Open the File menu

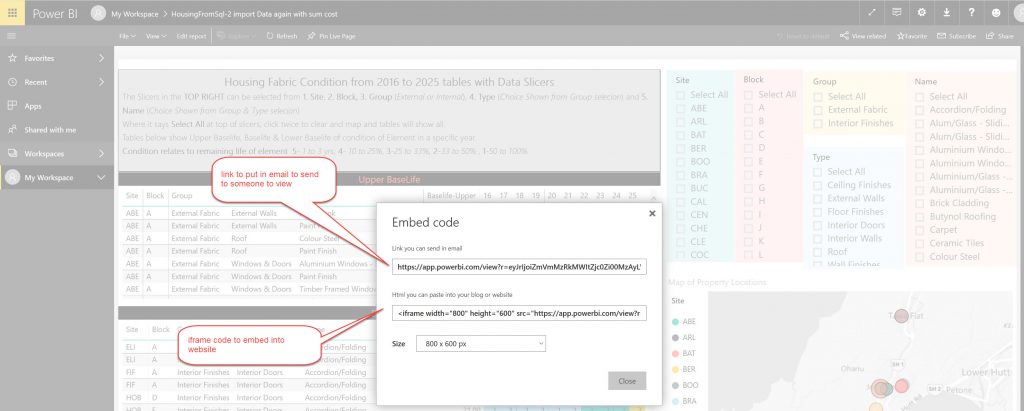coord(127,36)
